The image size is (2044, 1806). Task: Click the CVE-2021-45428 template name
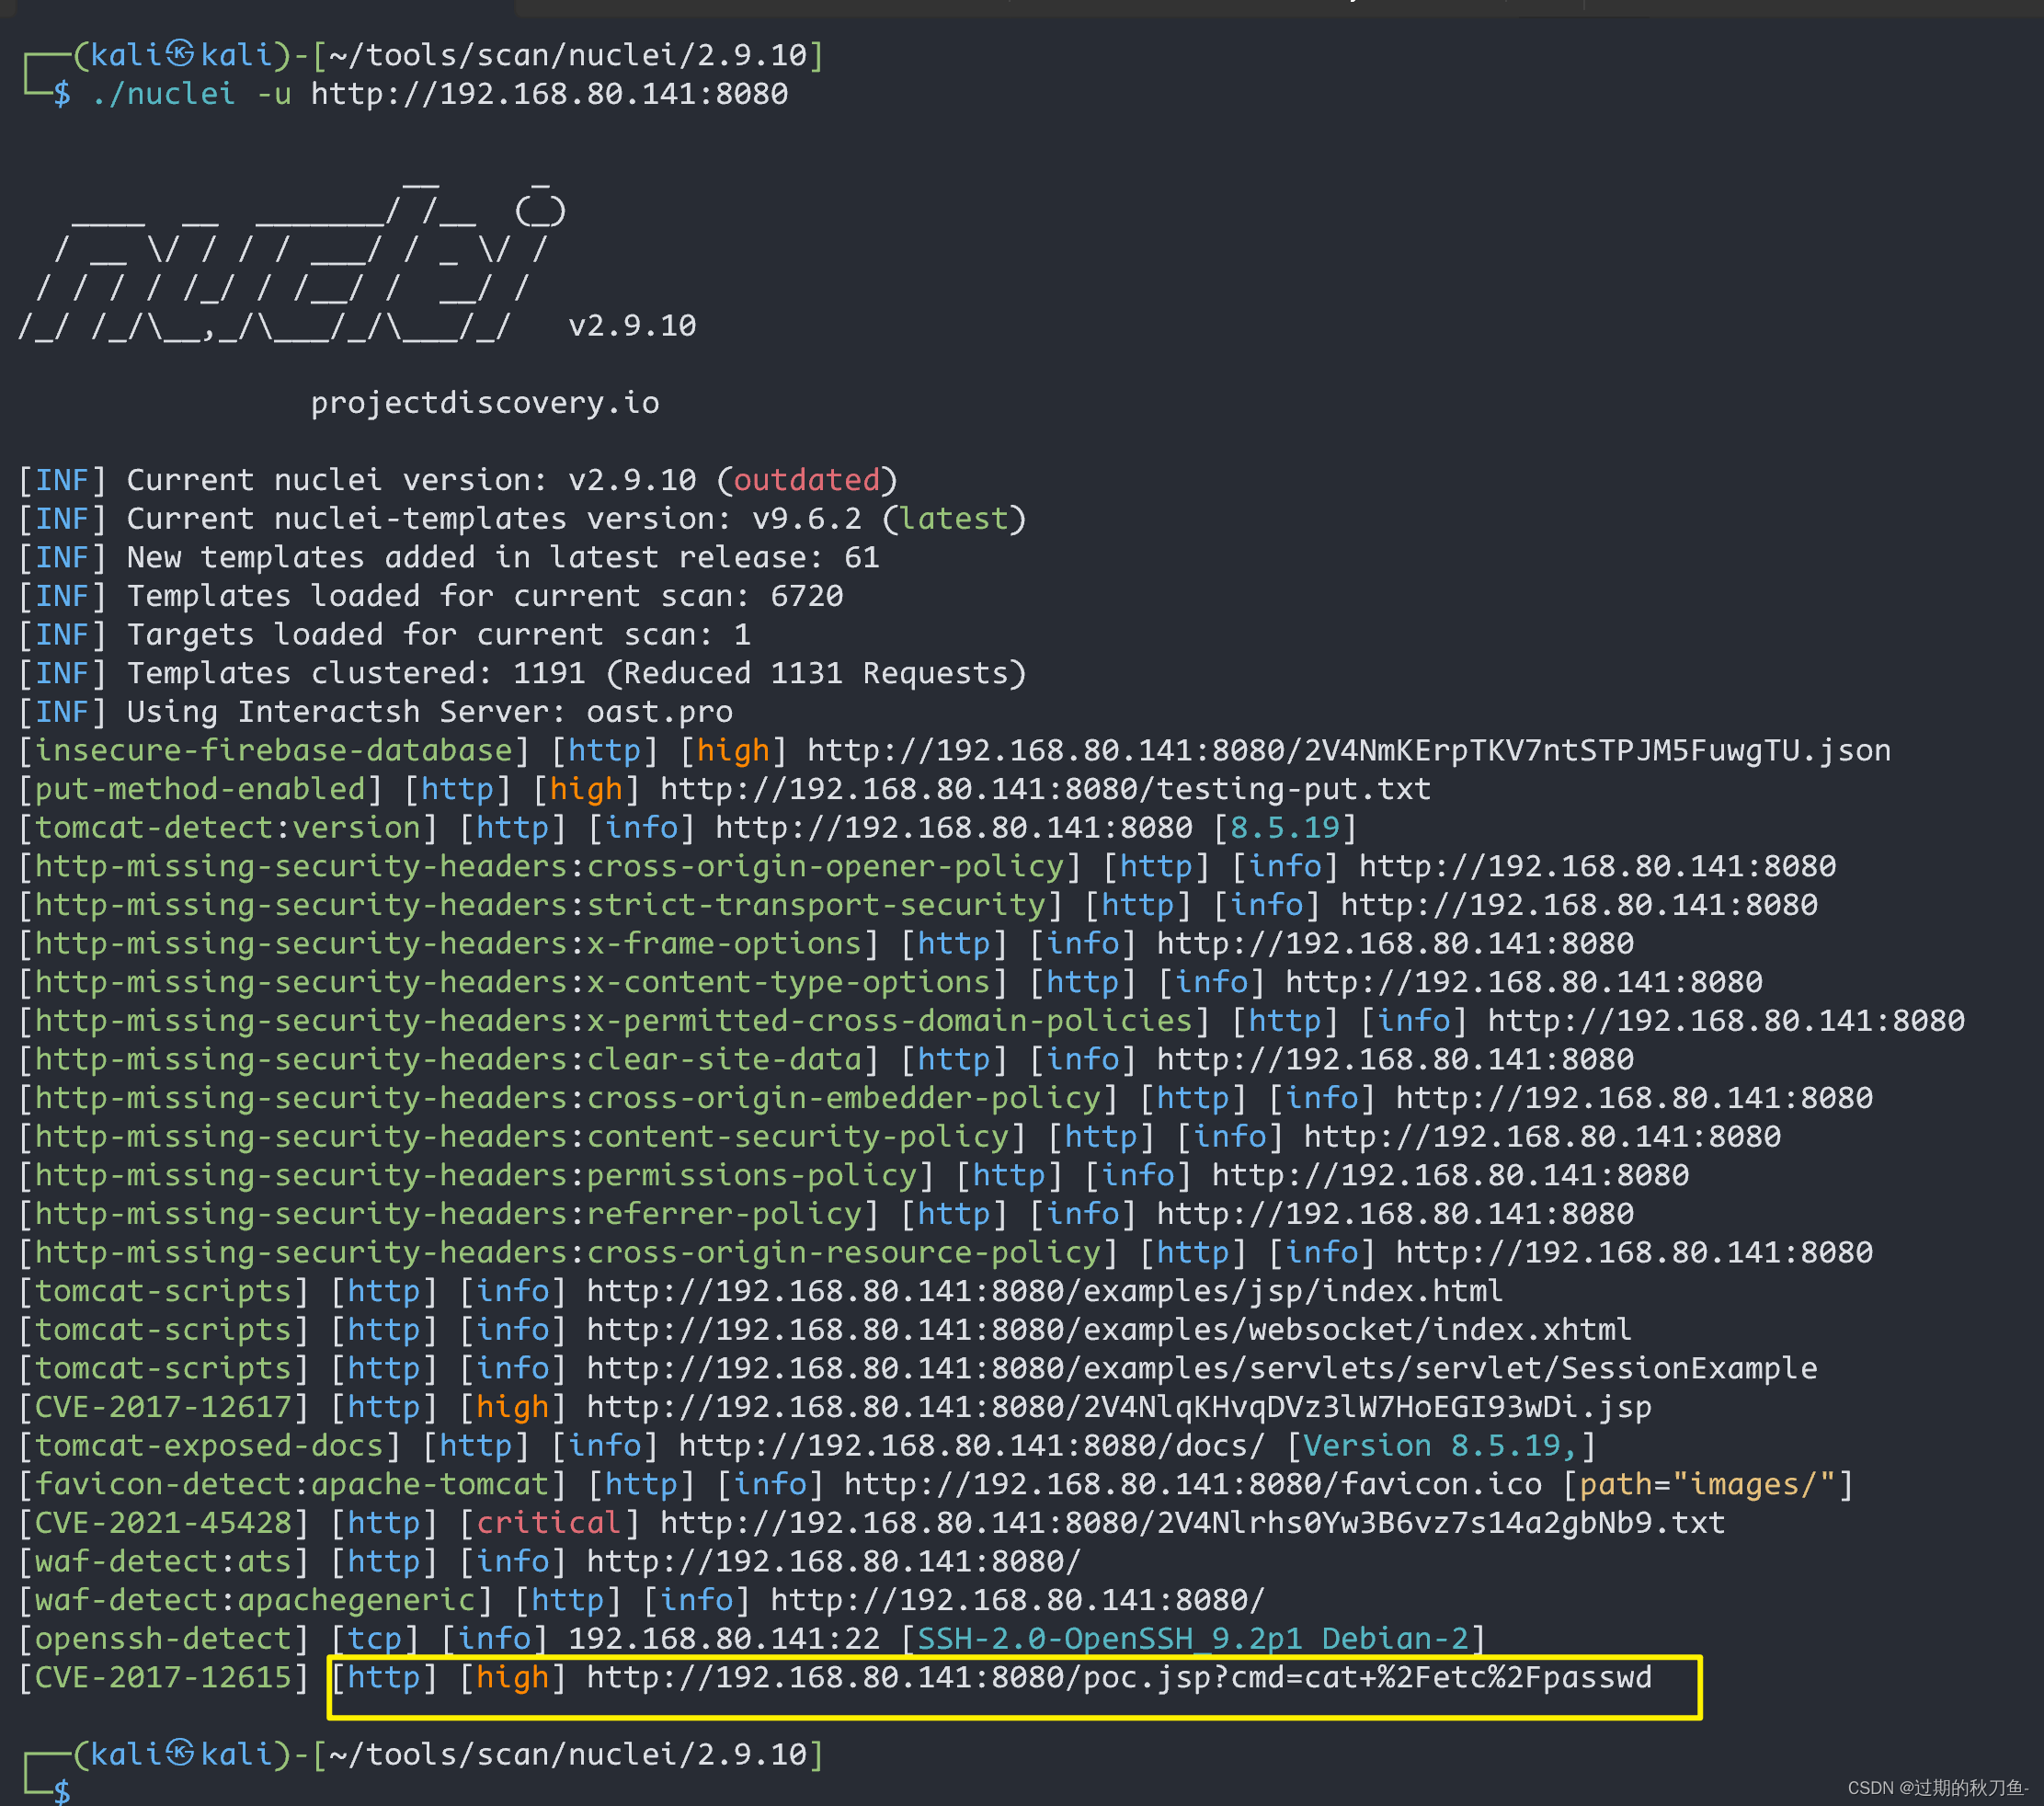(x=163, y=1524)
